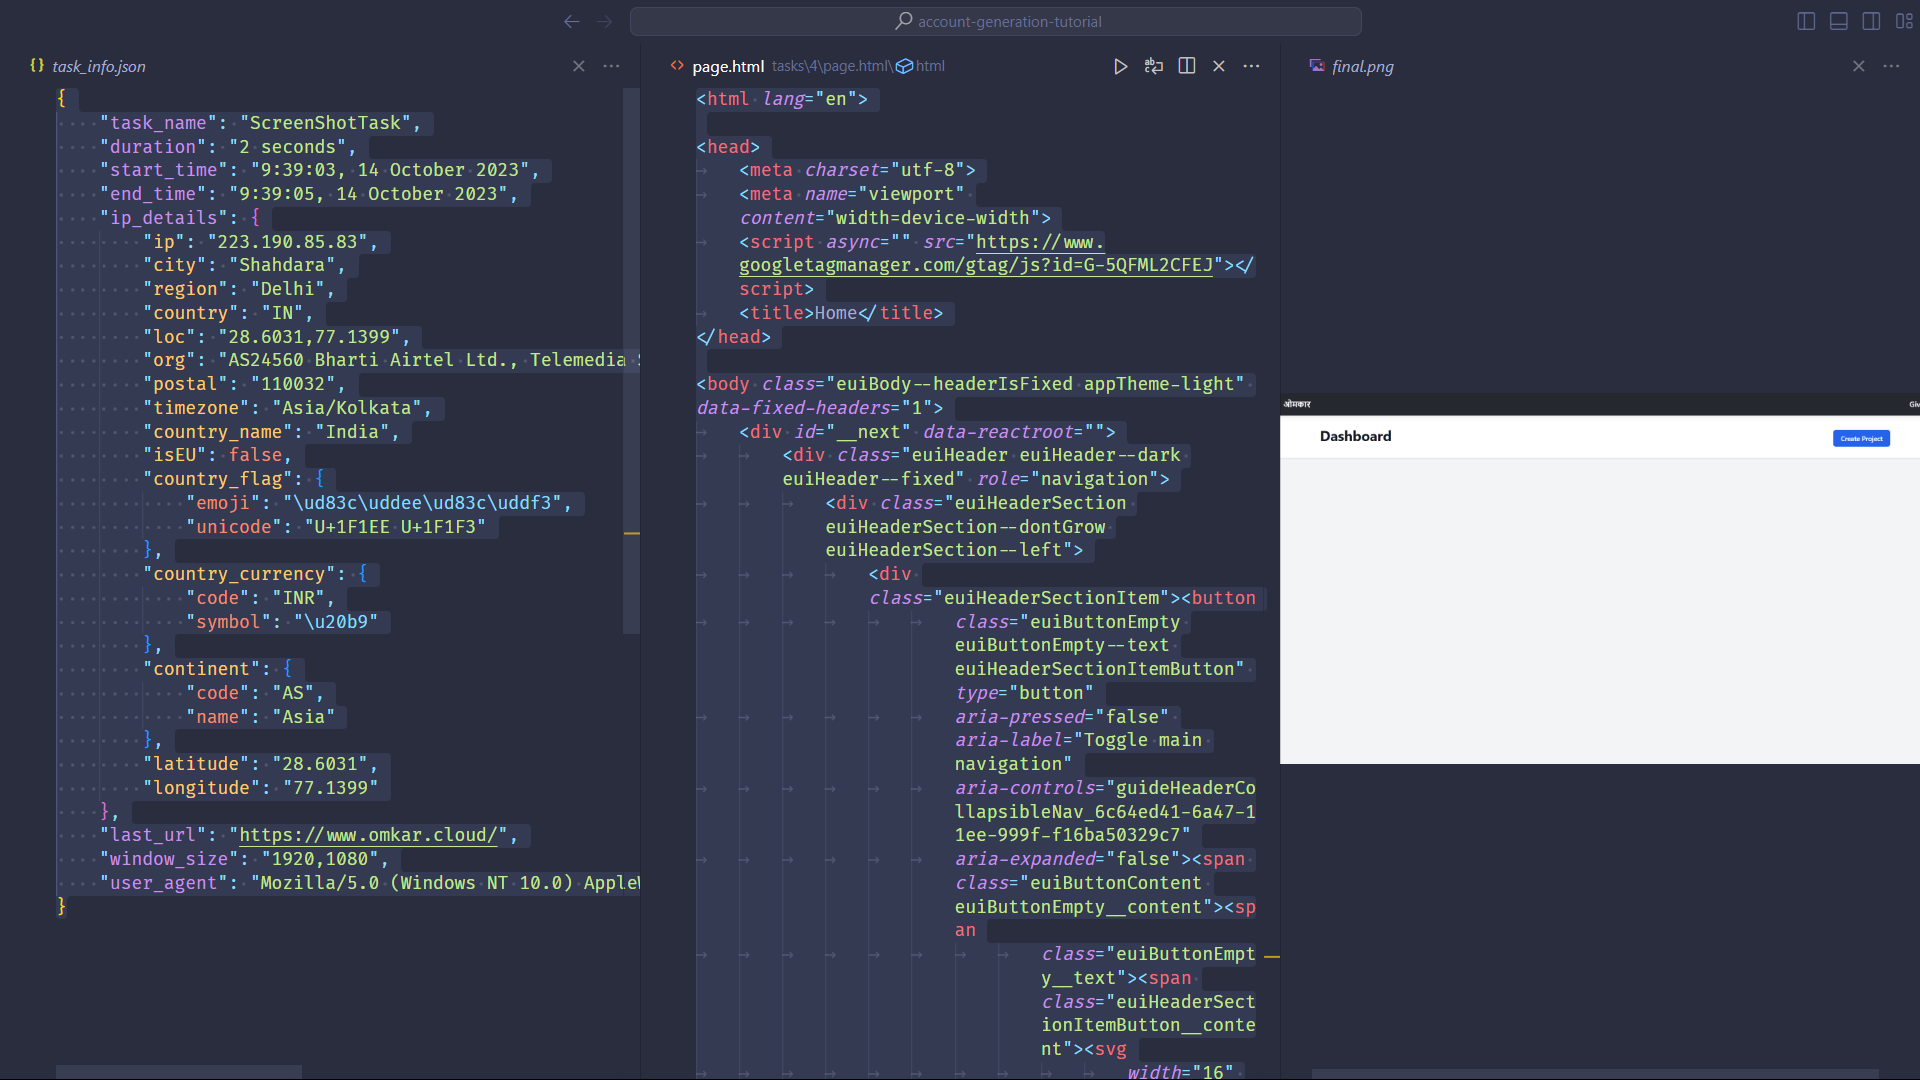Click the word wrap toggle icon
Image resolution: width=1920 pixels, height=1080 pixels.
click(1153, 66)
